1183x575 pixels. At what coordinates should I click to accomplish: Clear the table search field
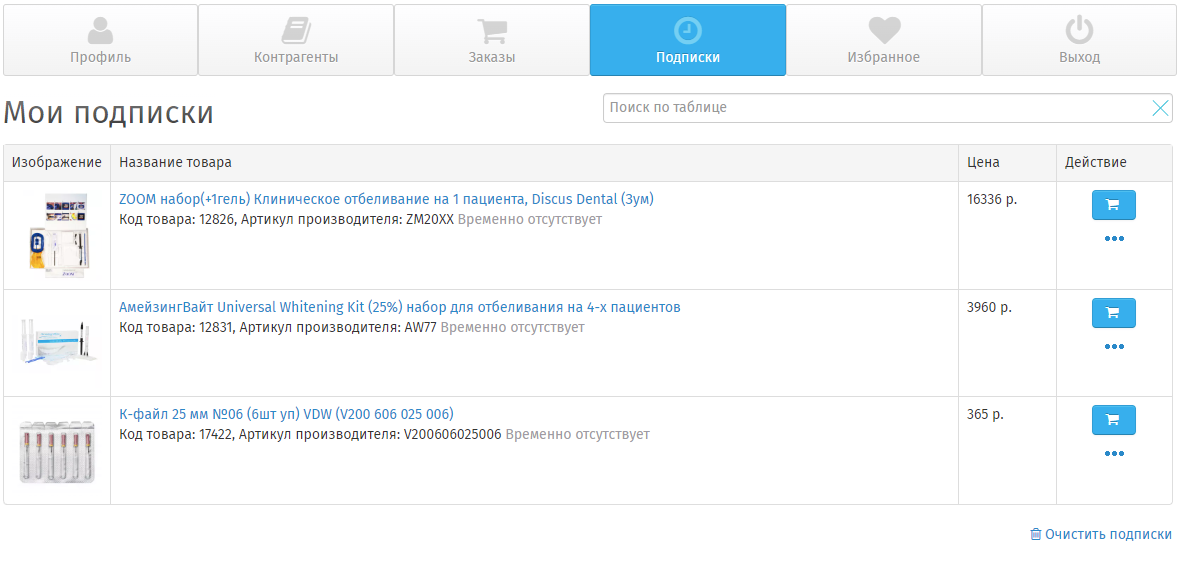[1160, 108]
